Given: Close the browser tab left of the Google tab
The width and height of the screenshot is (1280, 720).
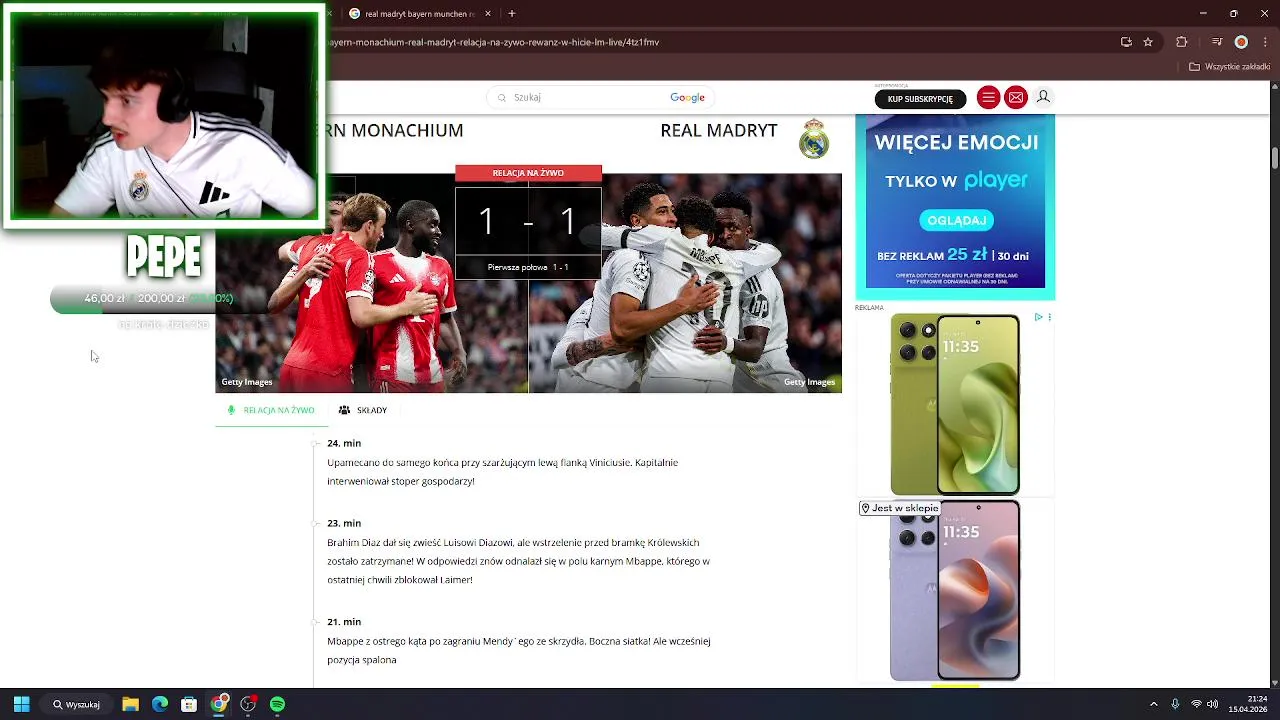Looking at the screenshot, I should pyautogui.click(x=329, y=14).
